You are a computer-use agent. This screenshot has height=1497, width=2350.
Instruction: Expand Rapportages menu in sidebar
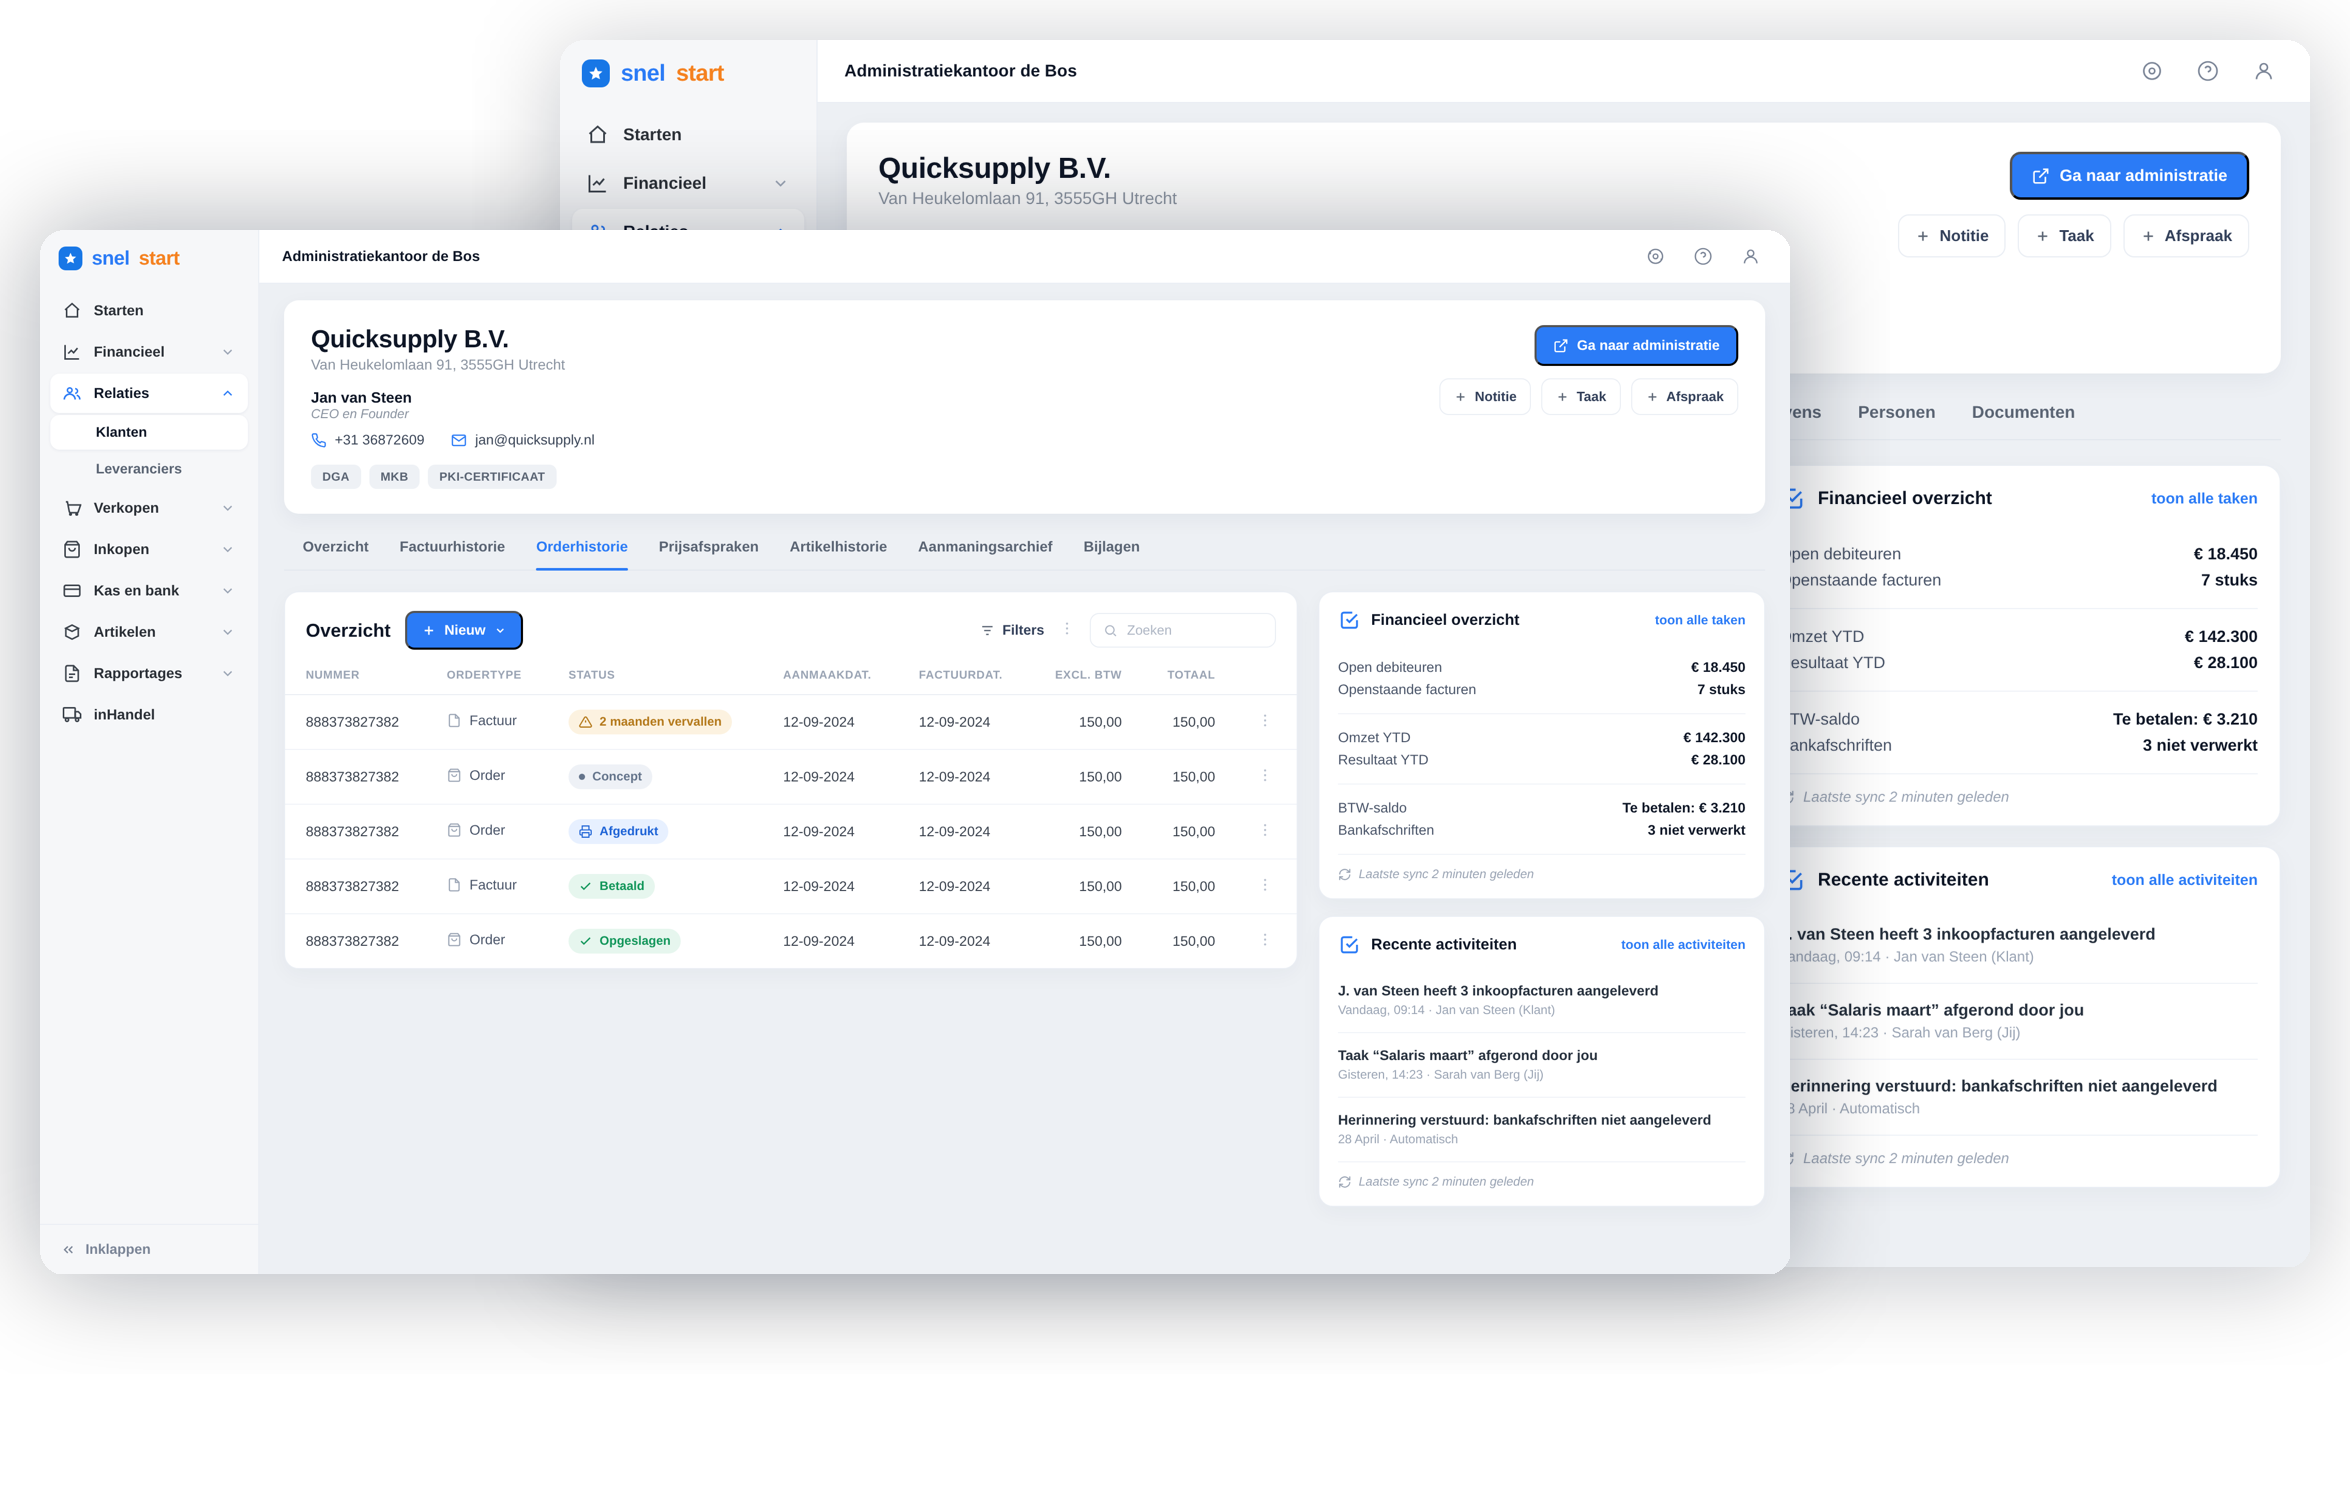[148, 673]
